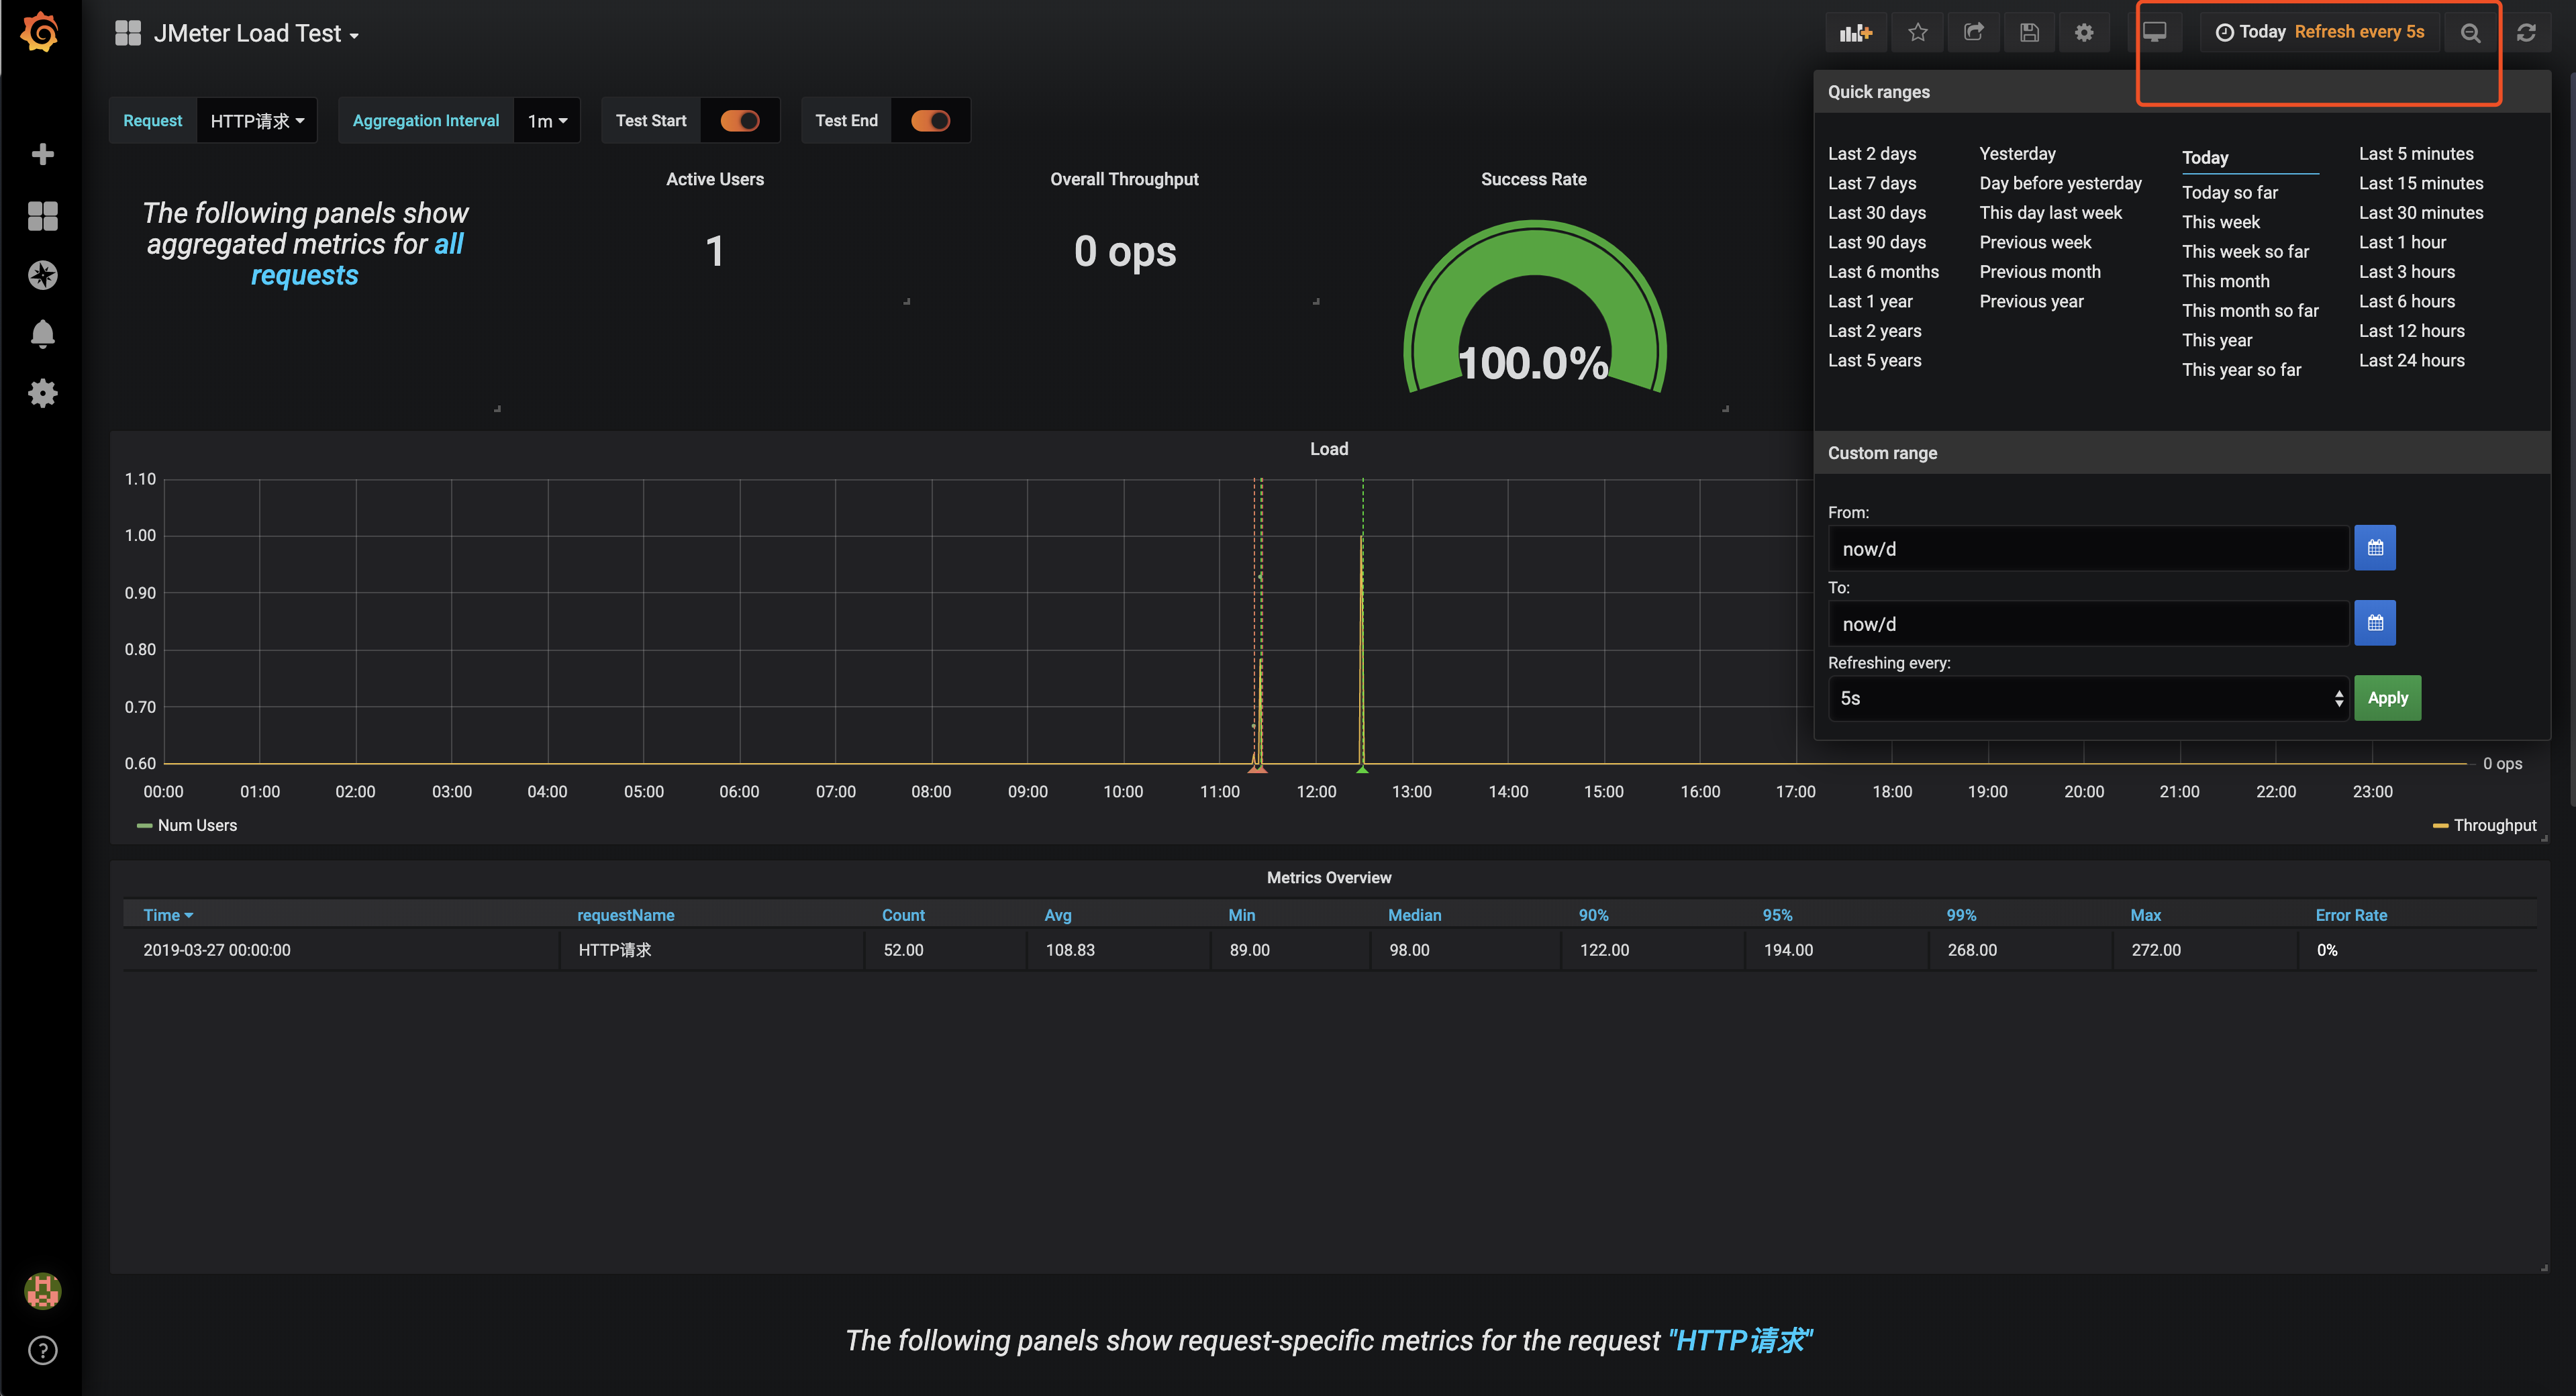Click the Add panel icon
Viewport: 2576px width, 1396px height.
click(1855, 33)
